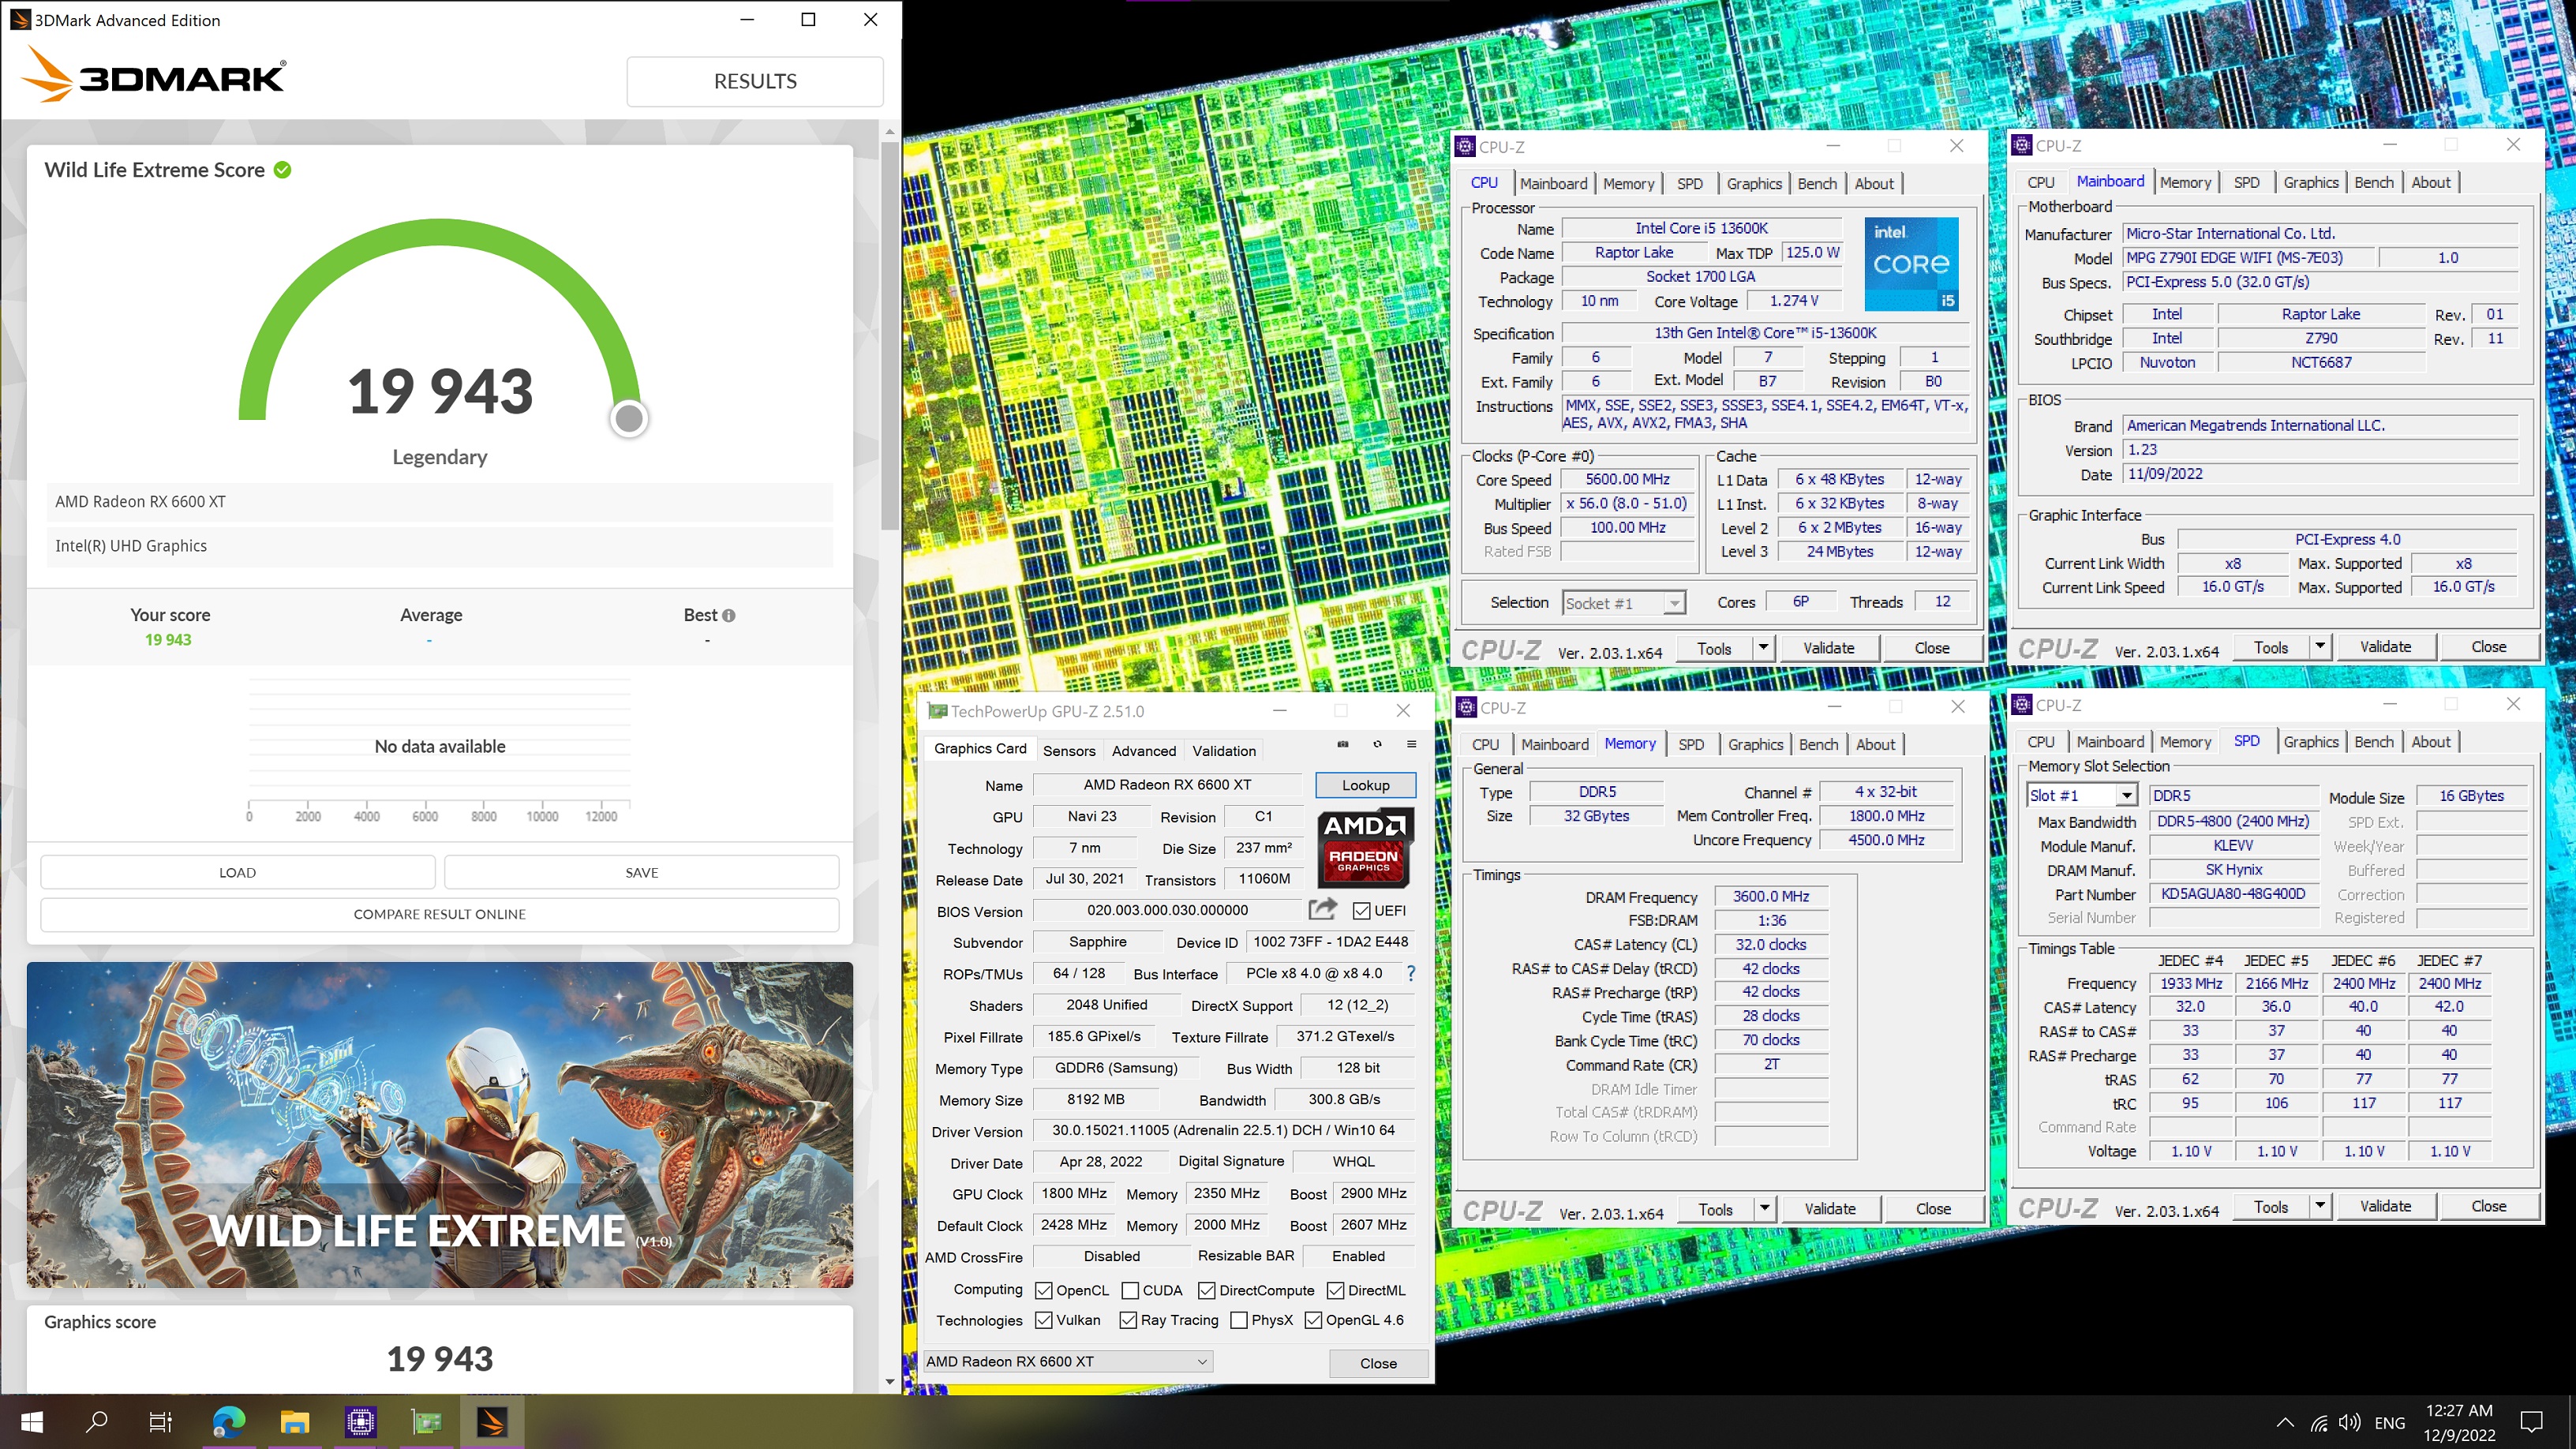Click the 3DMark title bar app icon
This screenshot has height=1449, width=2576.
(x=19, y=20)
